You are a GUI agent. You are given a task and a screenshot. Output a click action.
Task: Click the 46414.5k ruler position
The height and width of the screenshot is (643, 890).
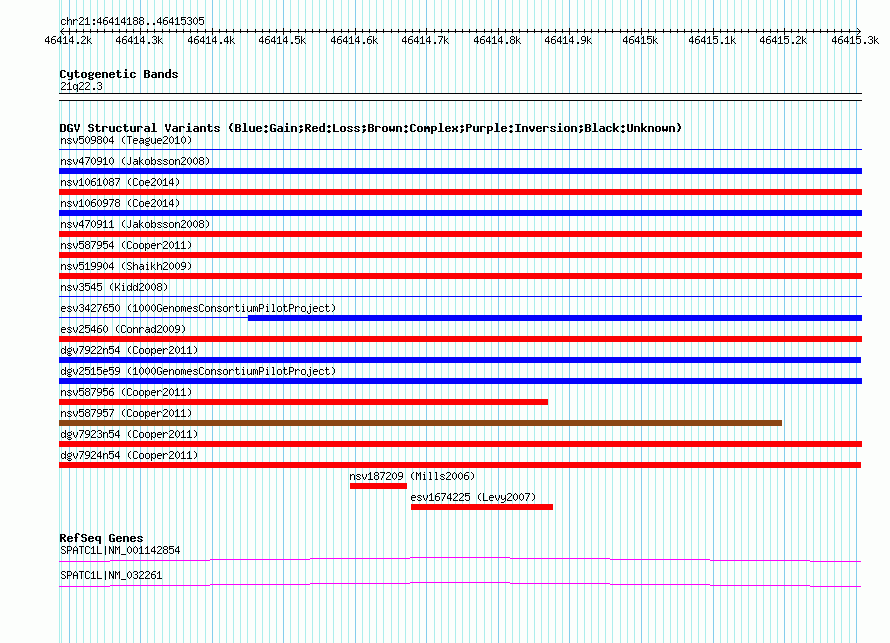282,40
